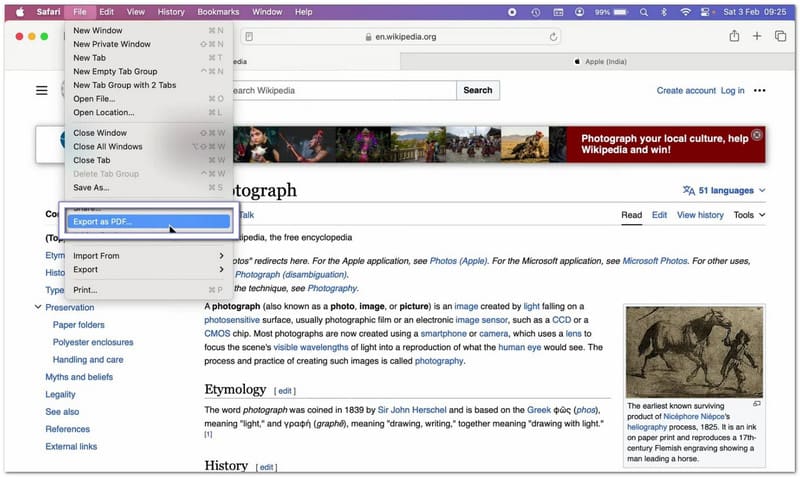Open the Bookmarks menu

click(218, 12)
